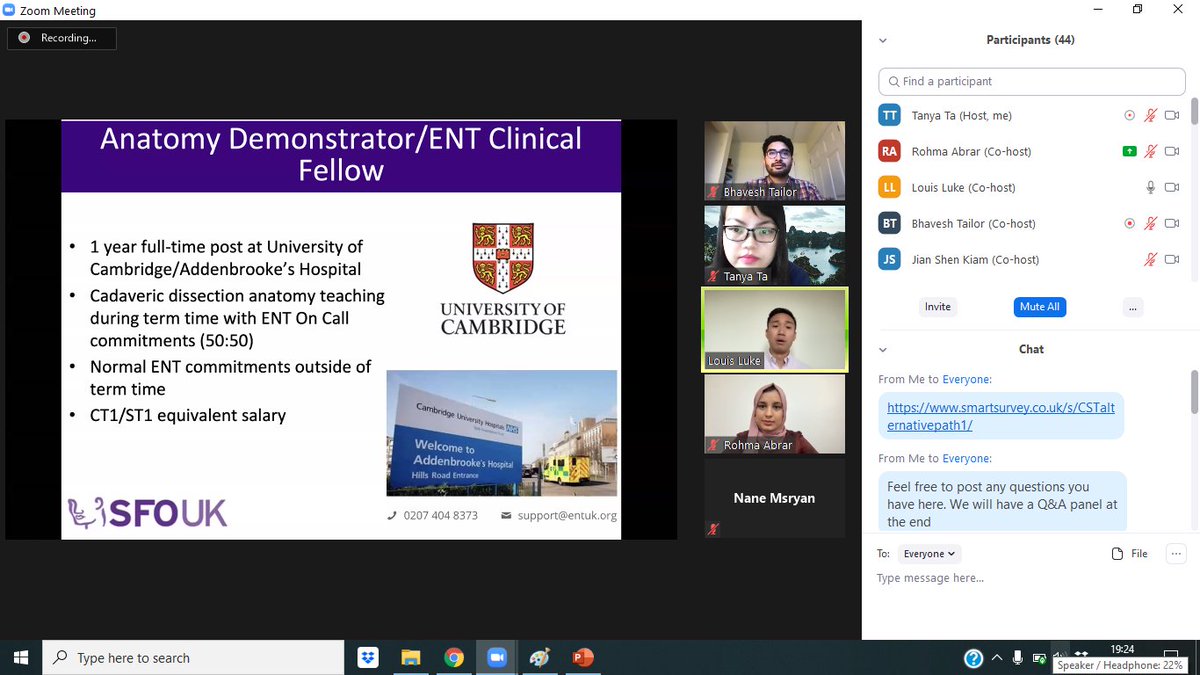Image resolution: width=1200 pixels, height=675 pixels.
Task: Click the 'Participants (44)' header text
Action: 1030,41
